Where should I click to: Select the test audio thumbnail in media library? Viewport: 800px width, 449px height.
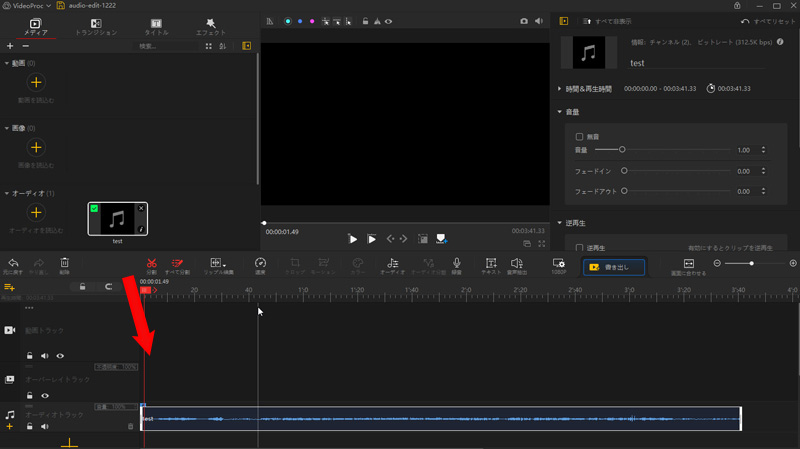(117, 219)
